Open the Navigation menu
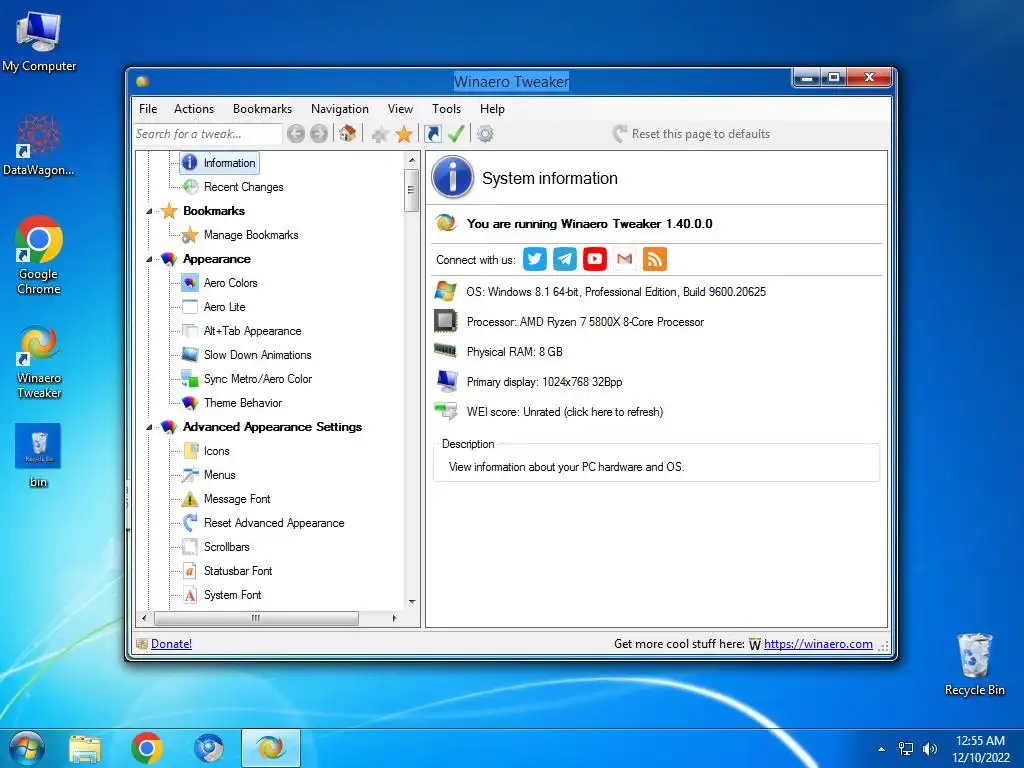Screen dimensions: 1024x768 point(340,109)
